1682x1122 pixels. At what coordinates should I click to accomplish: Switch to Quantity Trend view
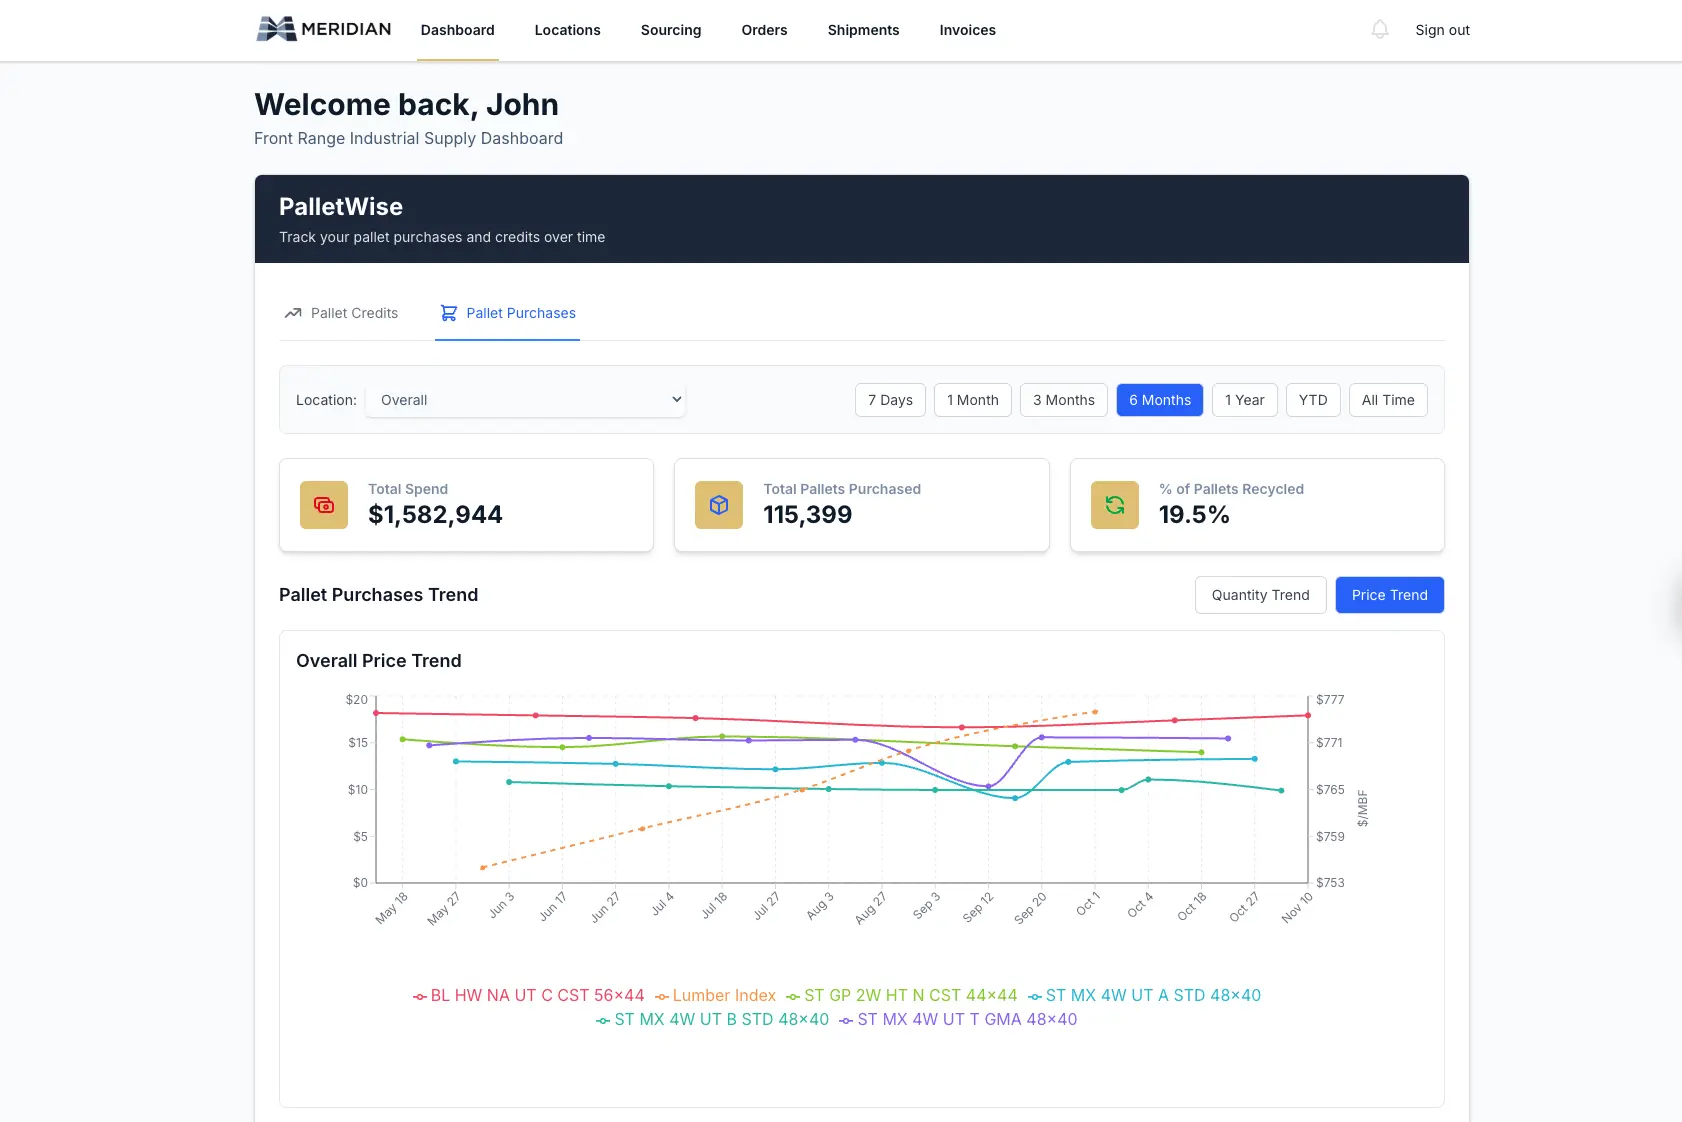1260,595
